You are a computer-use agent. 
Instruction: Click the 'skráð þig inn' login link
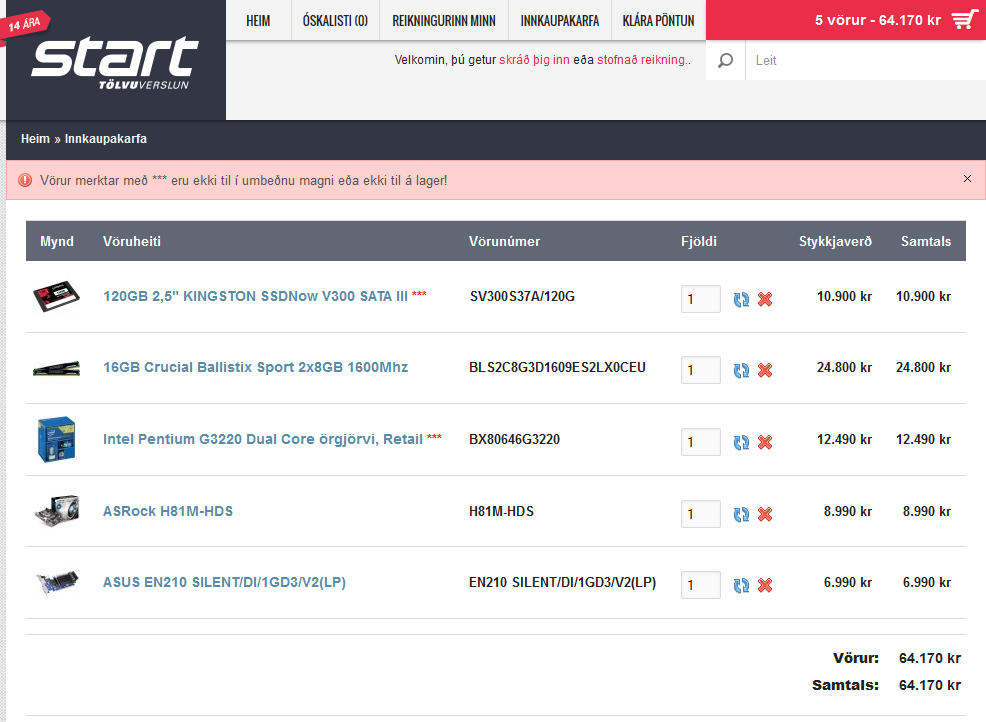pos(534,60)
